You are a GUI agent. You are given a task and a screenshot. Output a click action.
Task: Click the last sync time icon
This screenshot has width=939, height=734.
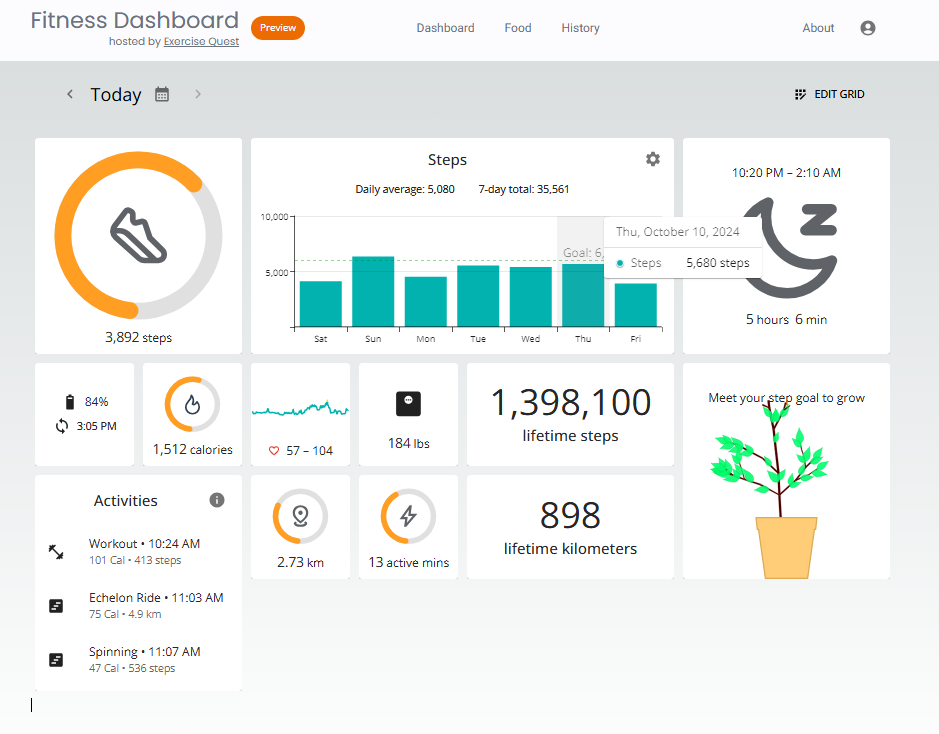tap(62, 426)
